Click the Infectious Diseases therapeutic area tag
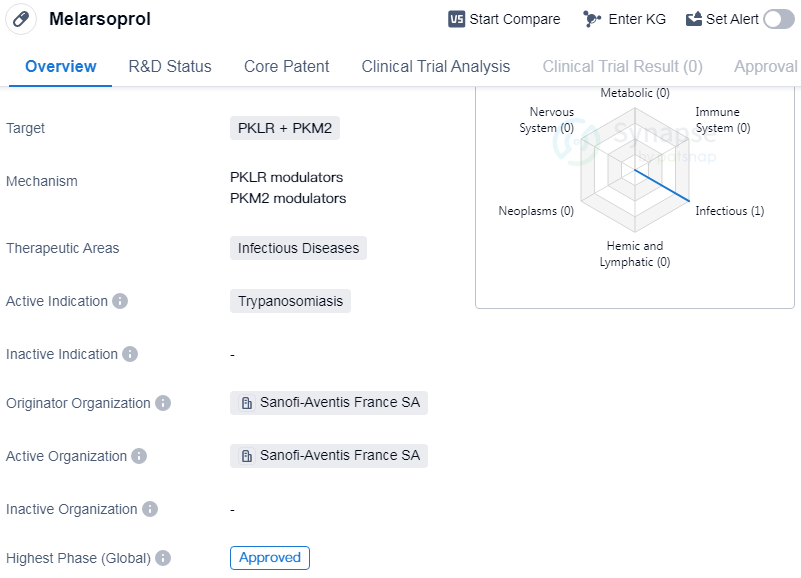The width and height of the screenshot is (801, 578). click(298, 248)
